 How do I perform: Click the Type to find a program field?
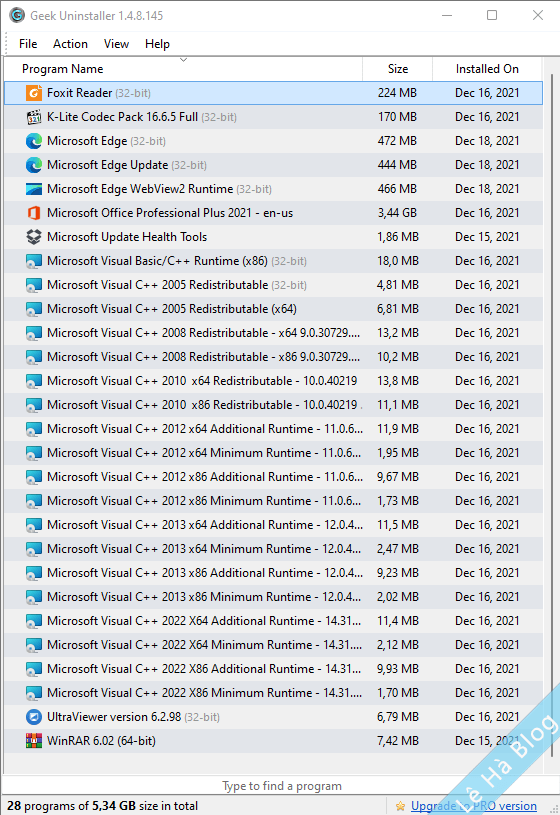click(282, 786)
